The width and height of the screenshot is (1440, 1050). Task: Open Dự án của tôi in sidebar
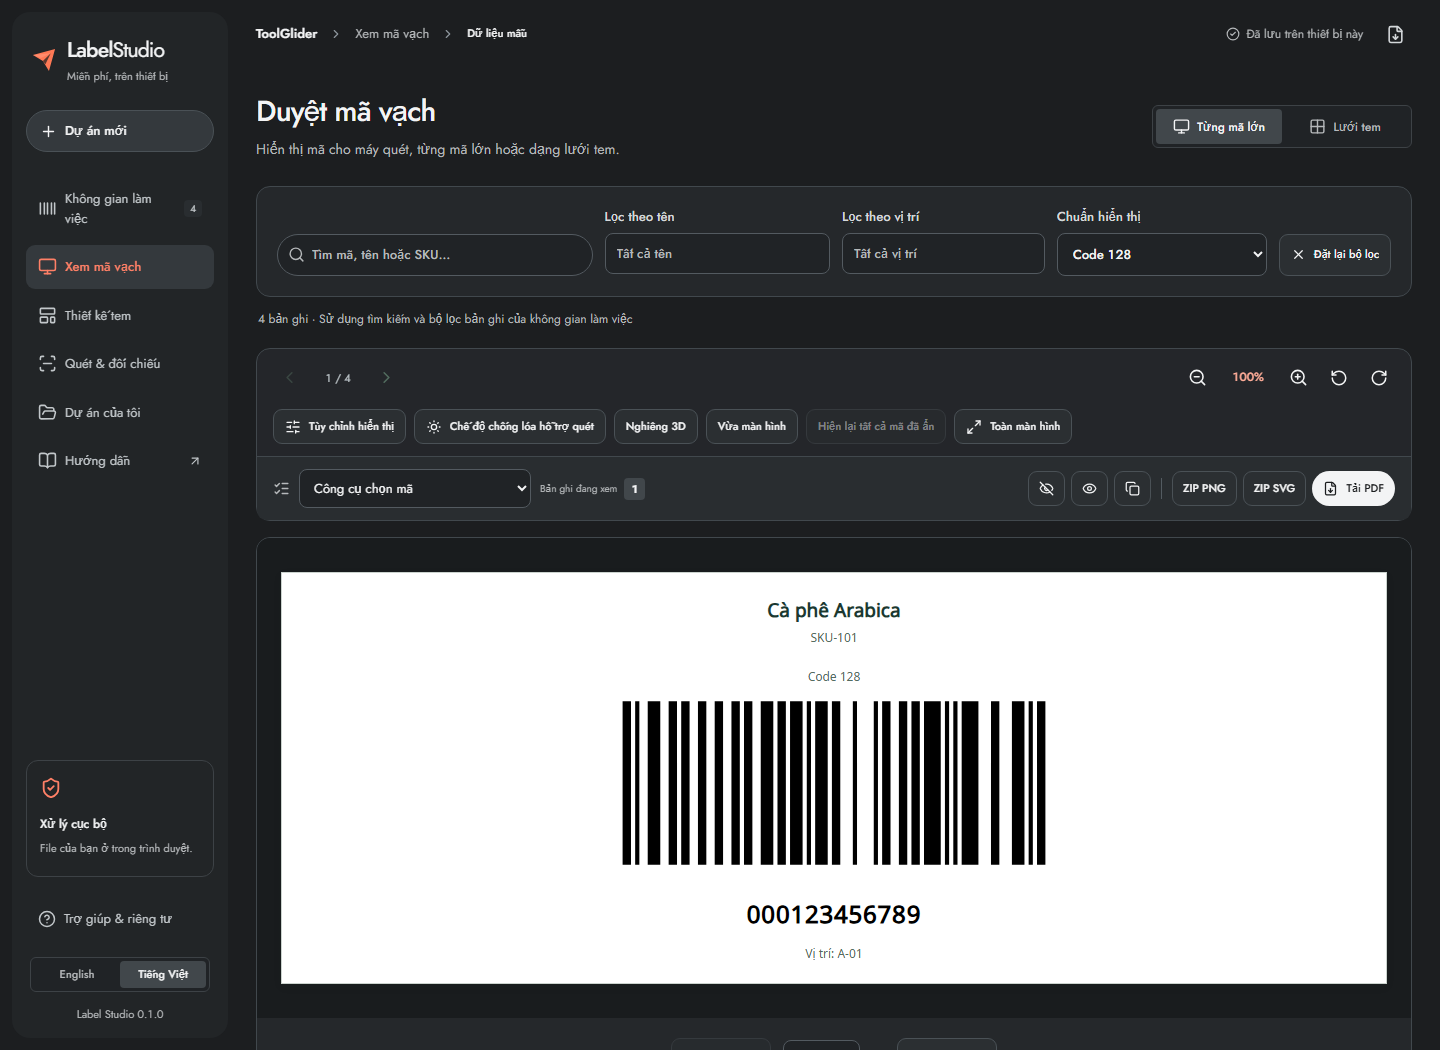click(120, 413)
